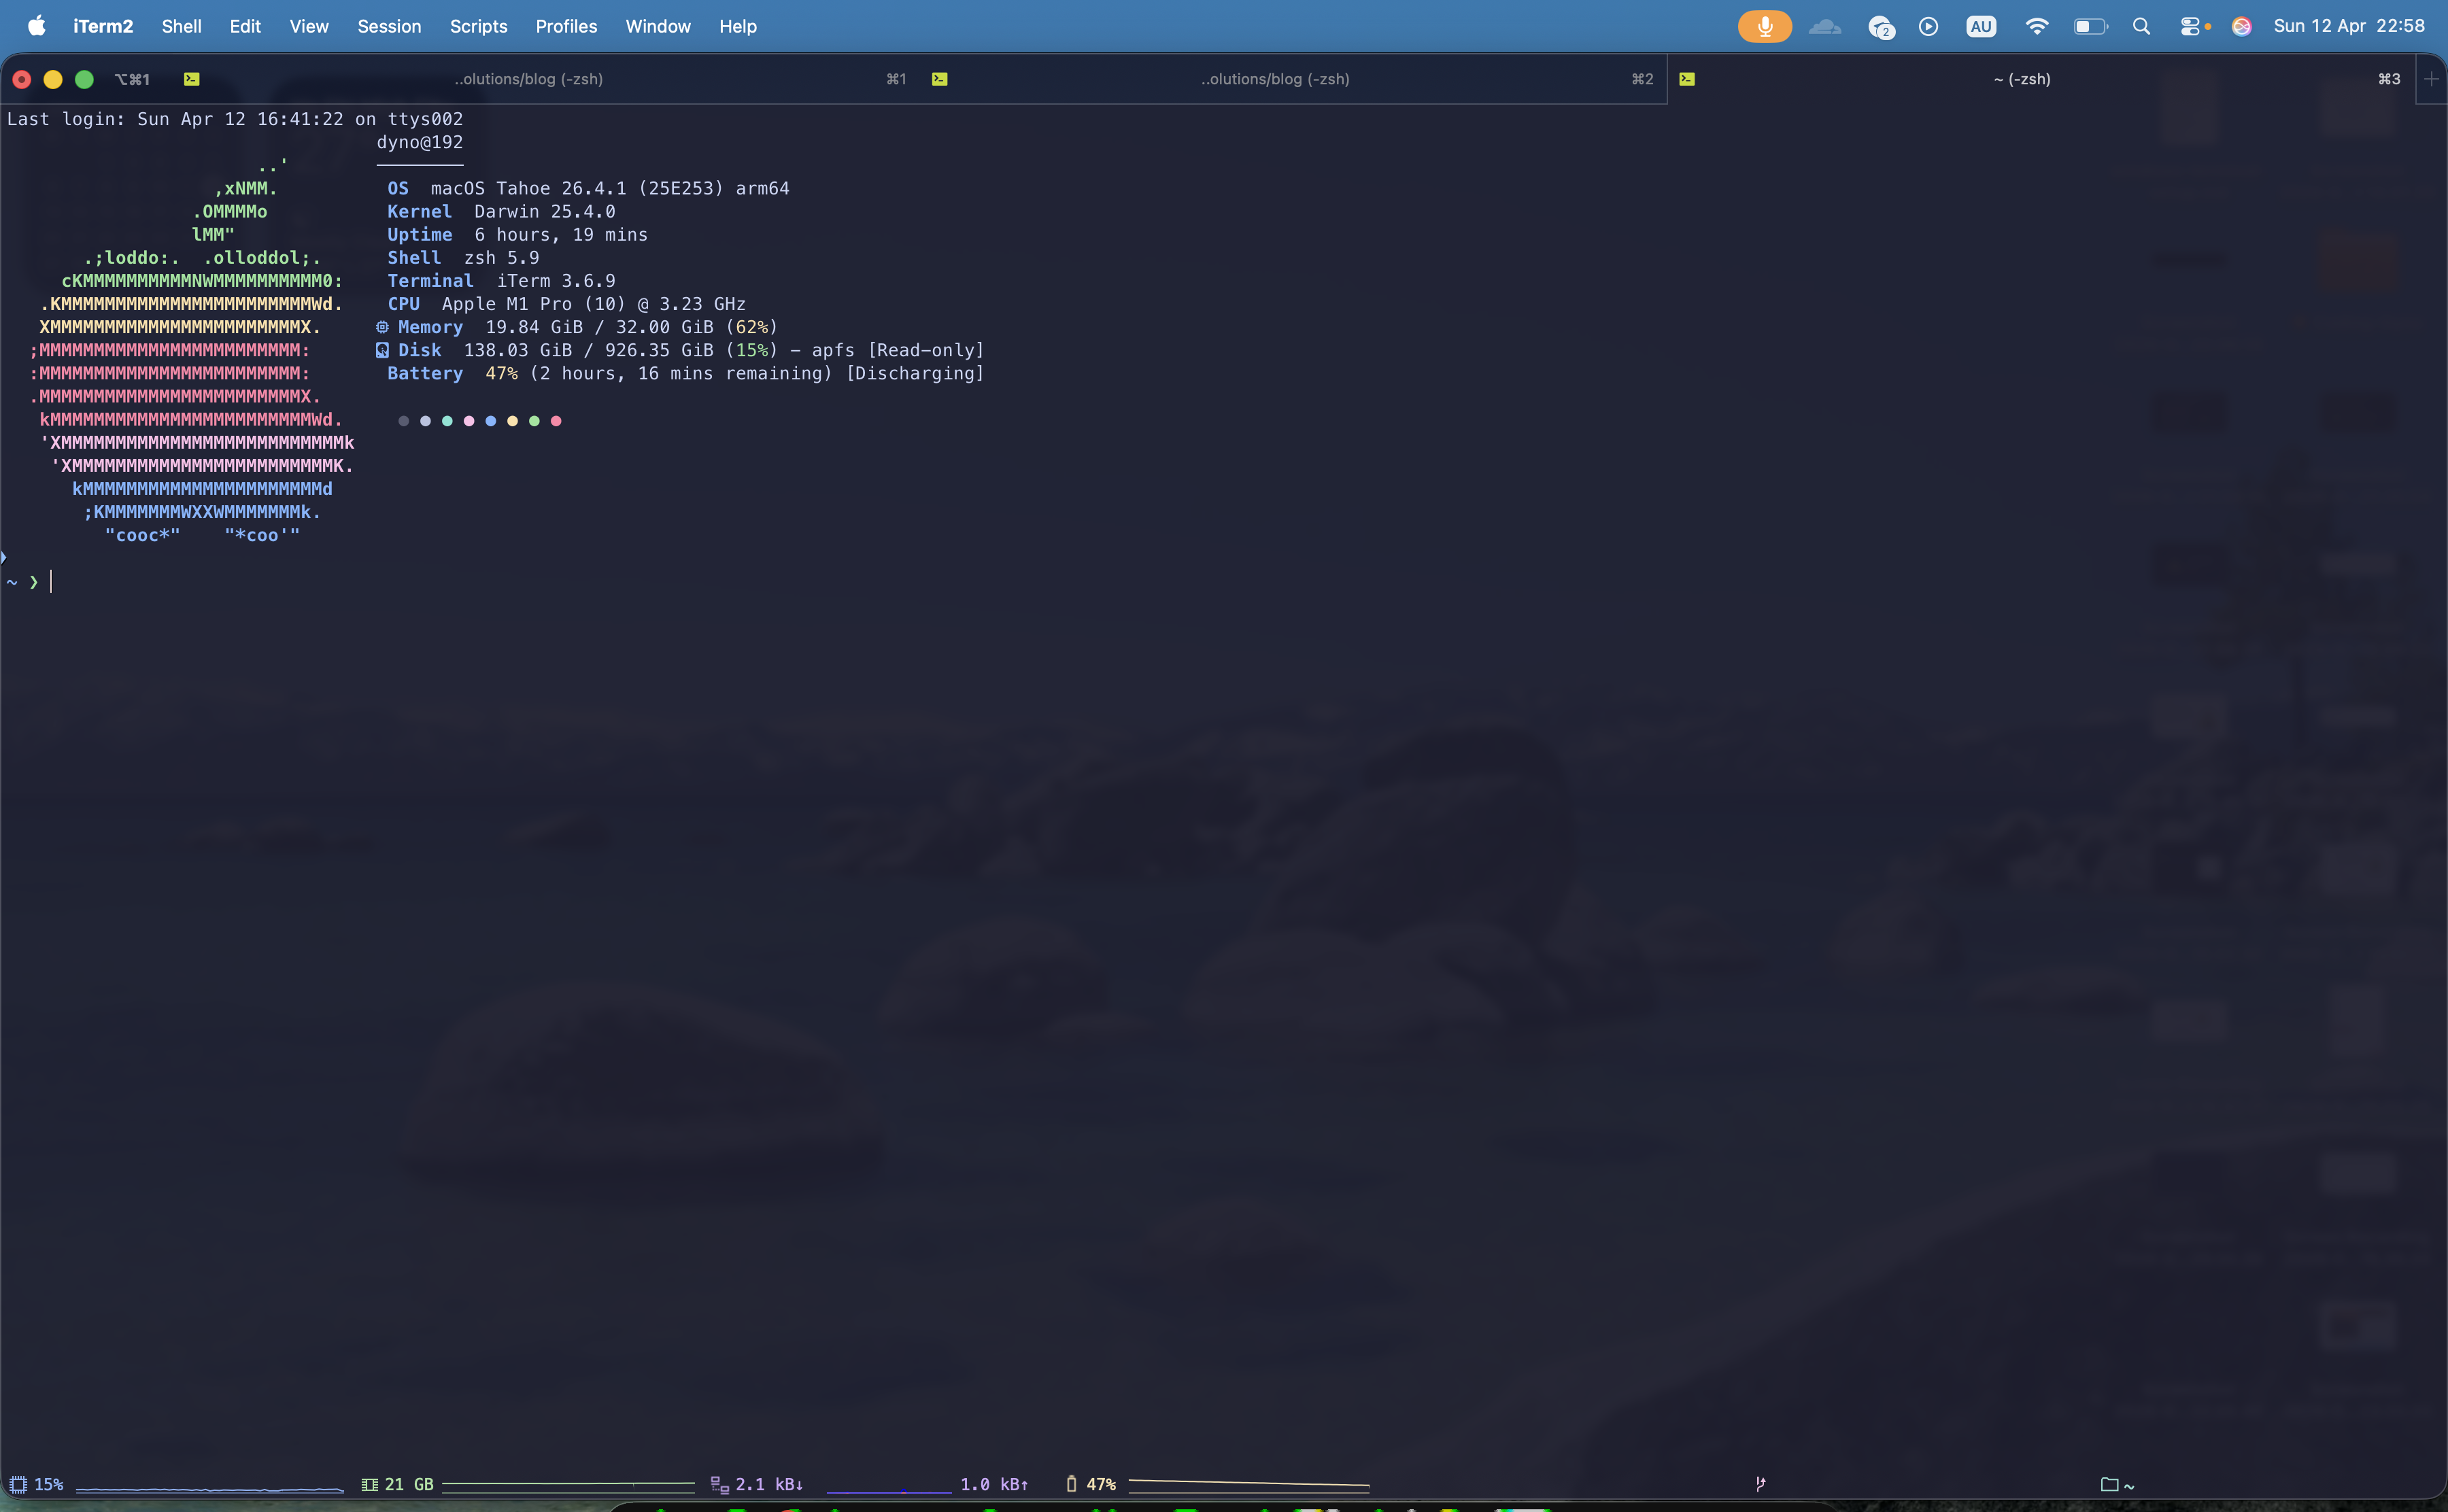Toggle the orange microphone indicator
The height and width of the screenshot is (1512, 2448).
[1764, 27]
